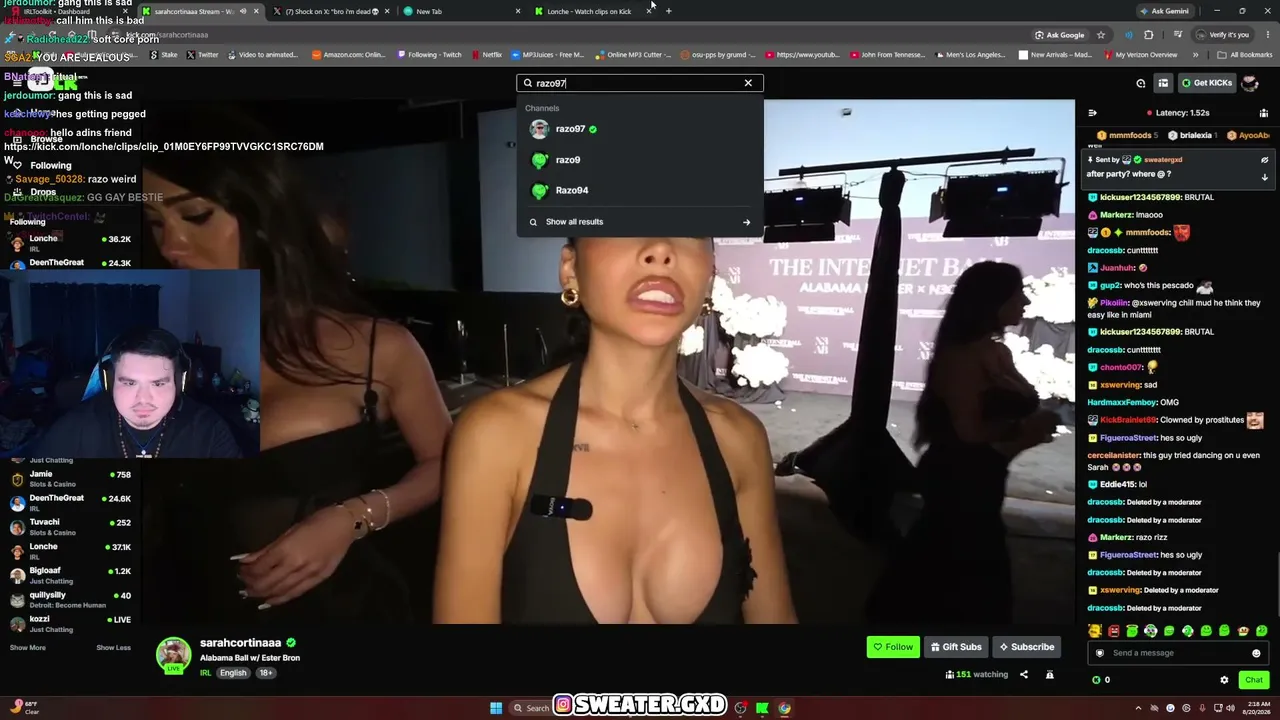The height and width of the screenshot is (720, 1280).
Task: Expand sidebar with Show More
Action: tap(27, 648)
